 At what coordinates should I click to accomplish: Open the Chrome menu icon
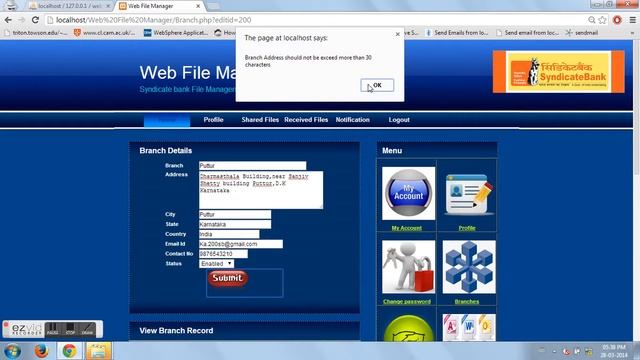[633, 20]
